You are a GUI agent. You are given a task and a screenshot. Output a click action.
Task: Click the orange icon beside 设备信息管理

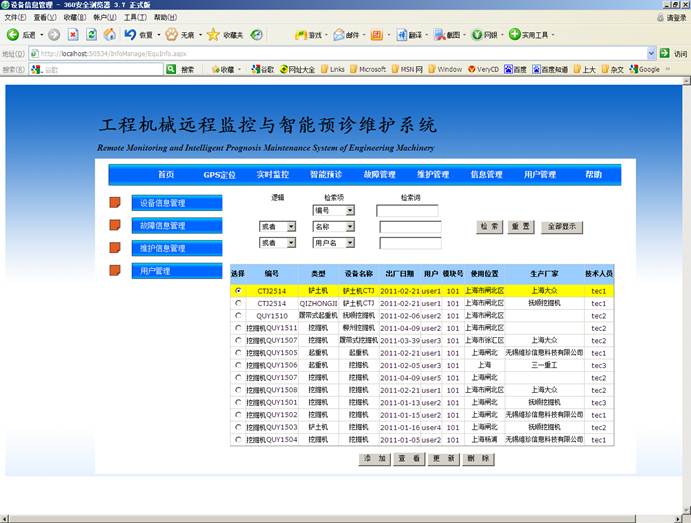pyautogui.click(x=115, y=203)
